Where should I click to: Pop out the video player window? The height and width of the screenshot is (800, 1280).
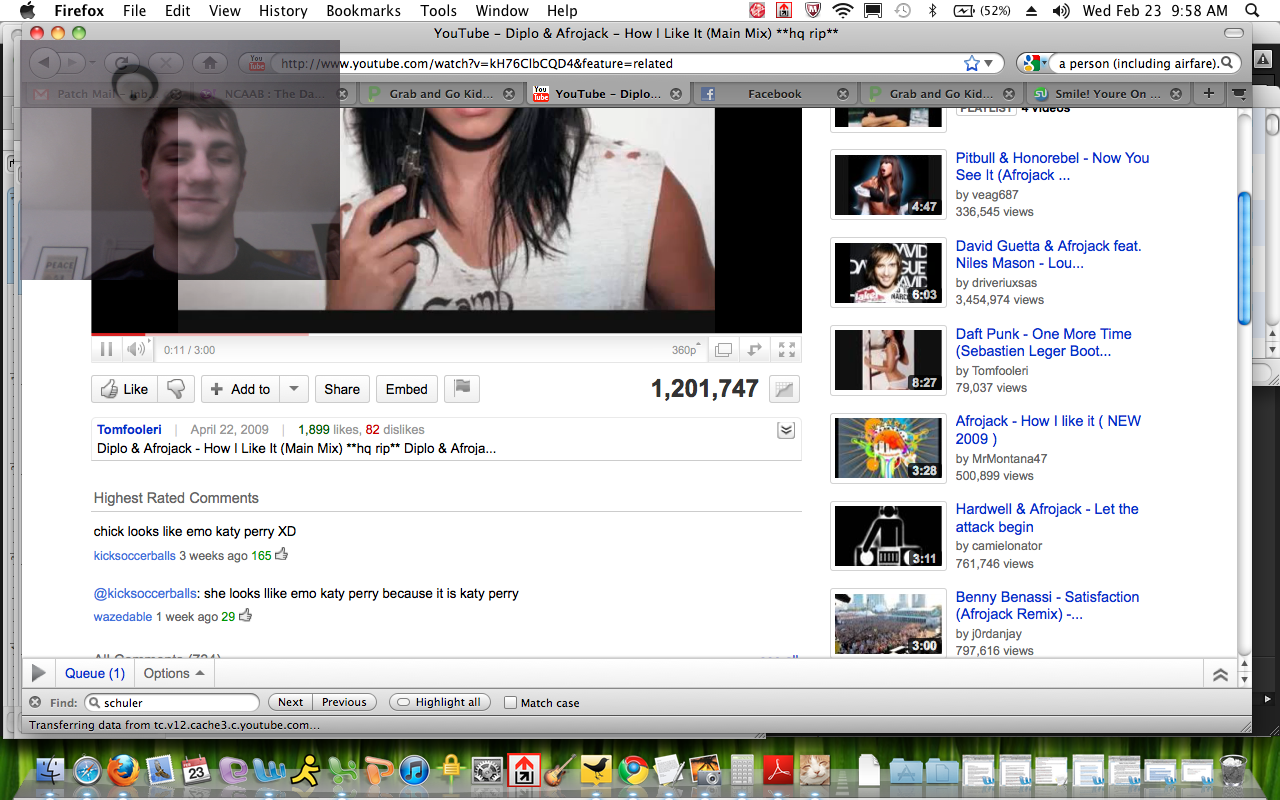pyautogui.click(x=723, y=350)
